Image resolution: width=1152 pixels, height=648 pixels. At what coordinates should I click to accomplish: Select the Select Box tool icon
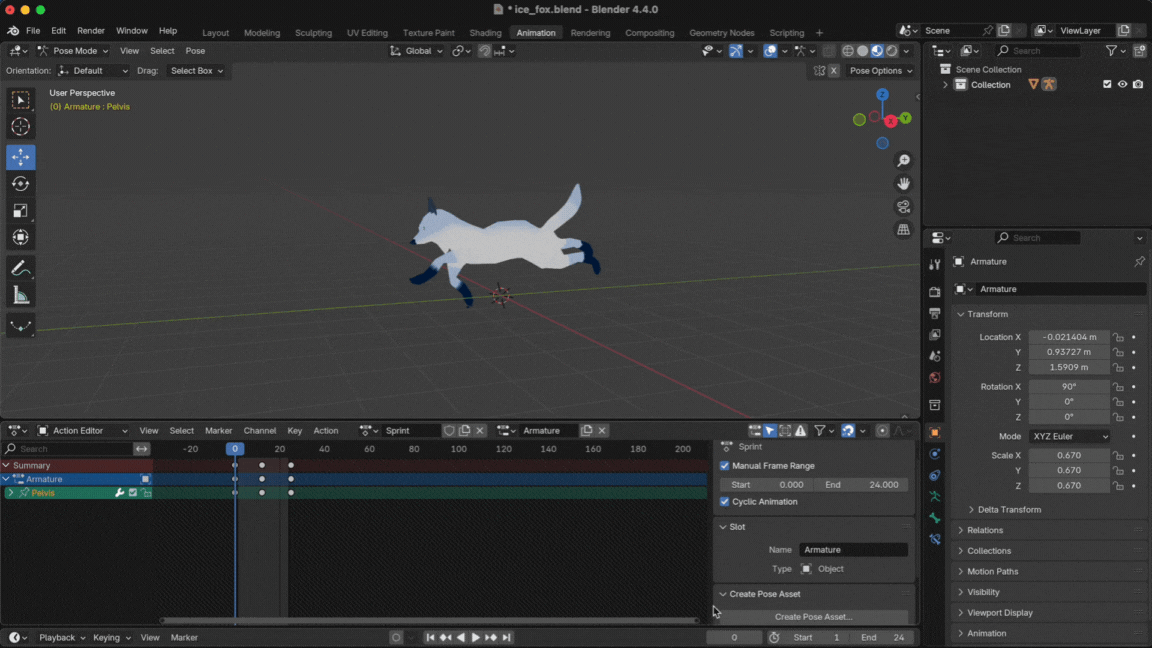coord(21,100)
